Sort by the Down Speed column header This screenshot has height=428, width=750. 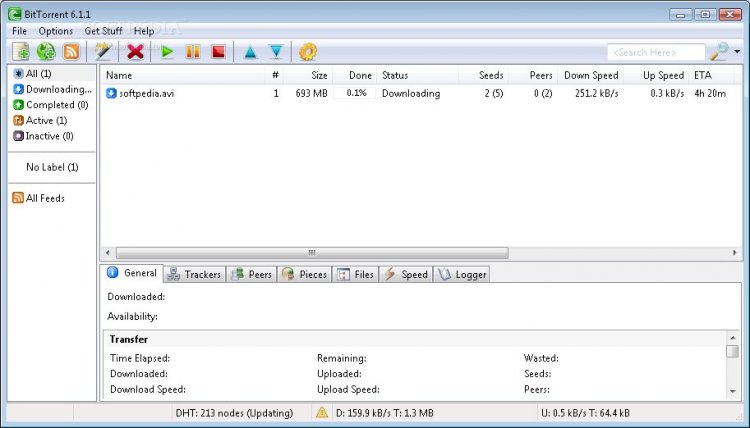tap(590, 76)
